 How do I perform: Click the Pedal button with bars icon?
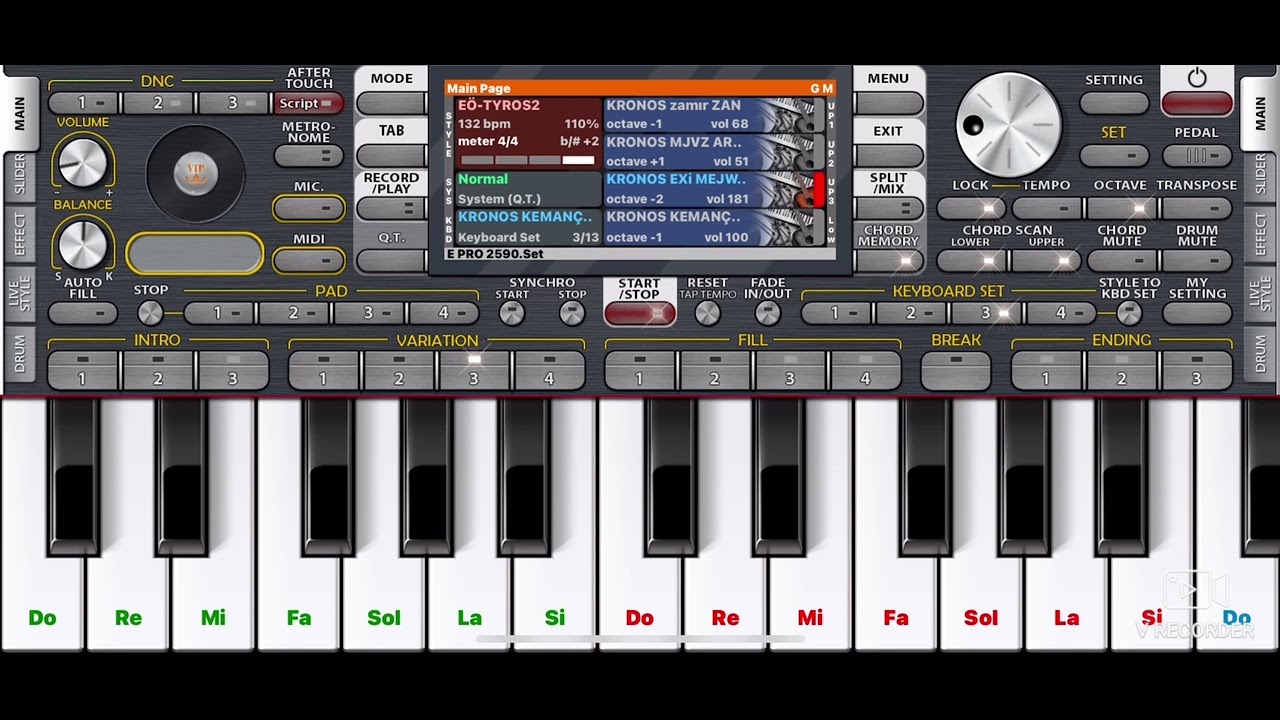click(1197, 156)
